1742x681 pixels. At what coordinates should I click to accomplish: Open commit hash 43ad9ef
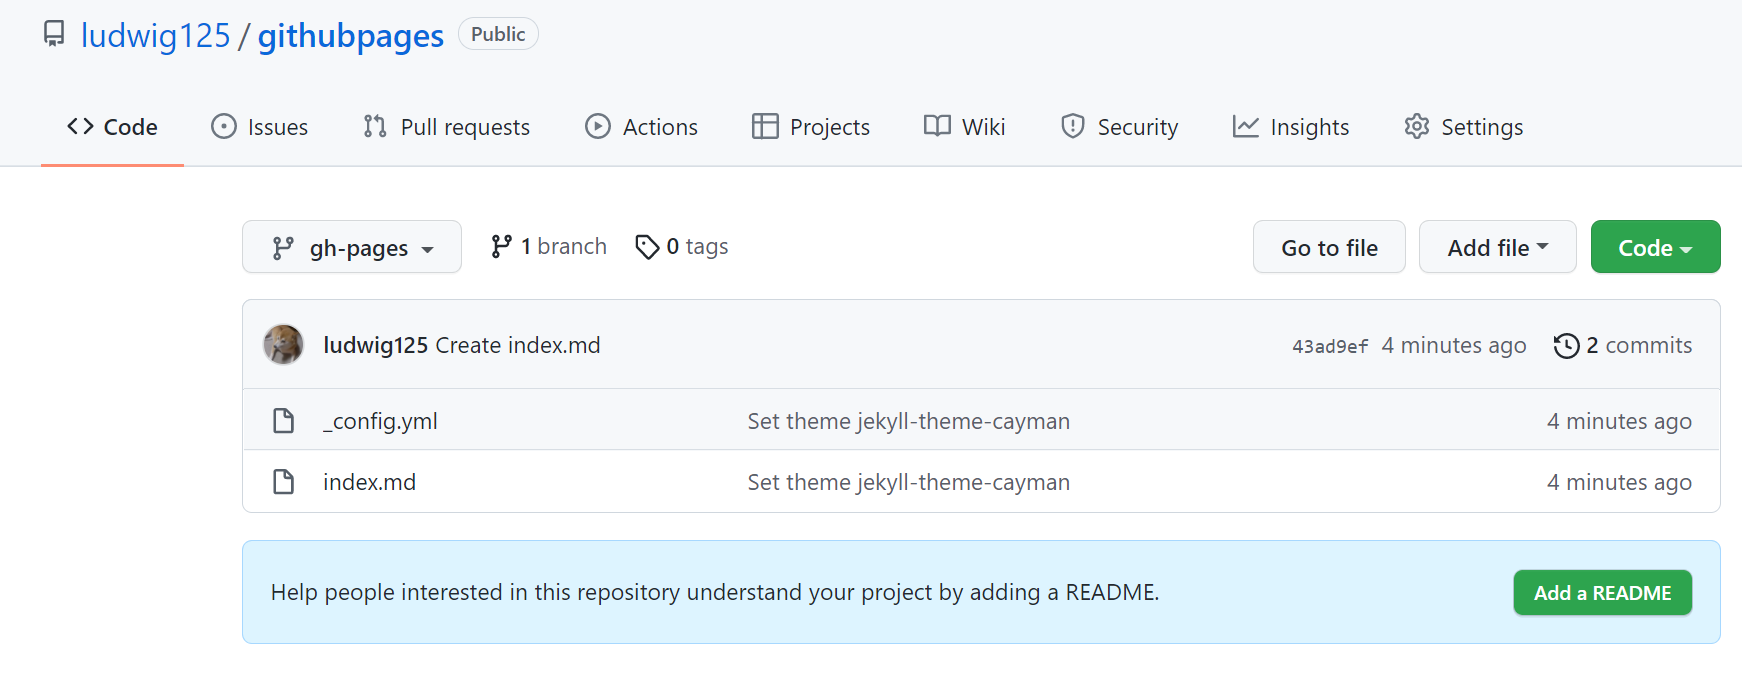coord(1330,346)
